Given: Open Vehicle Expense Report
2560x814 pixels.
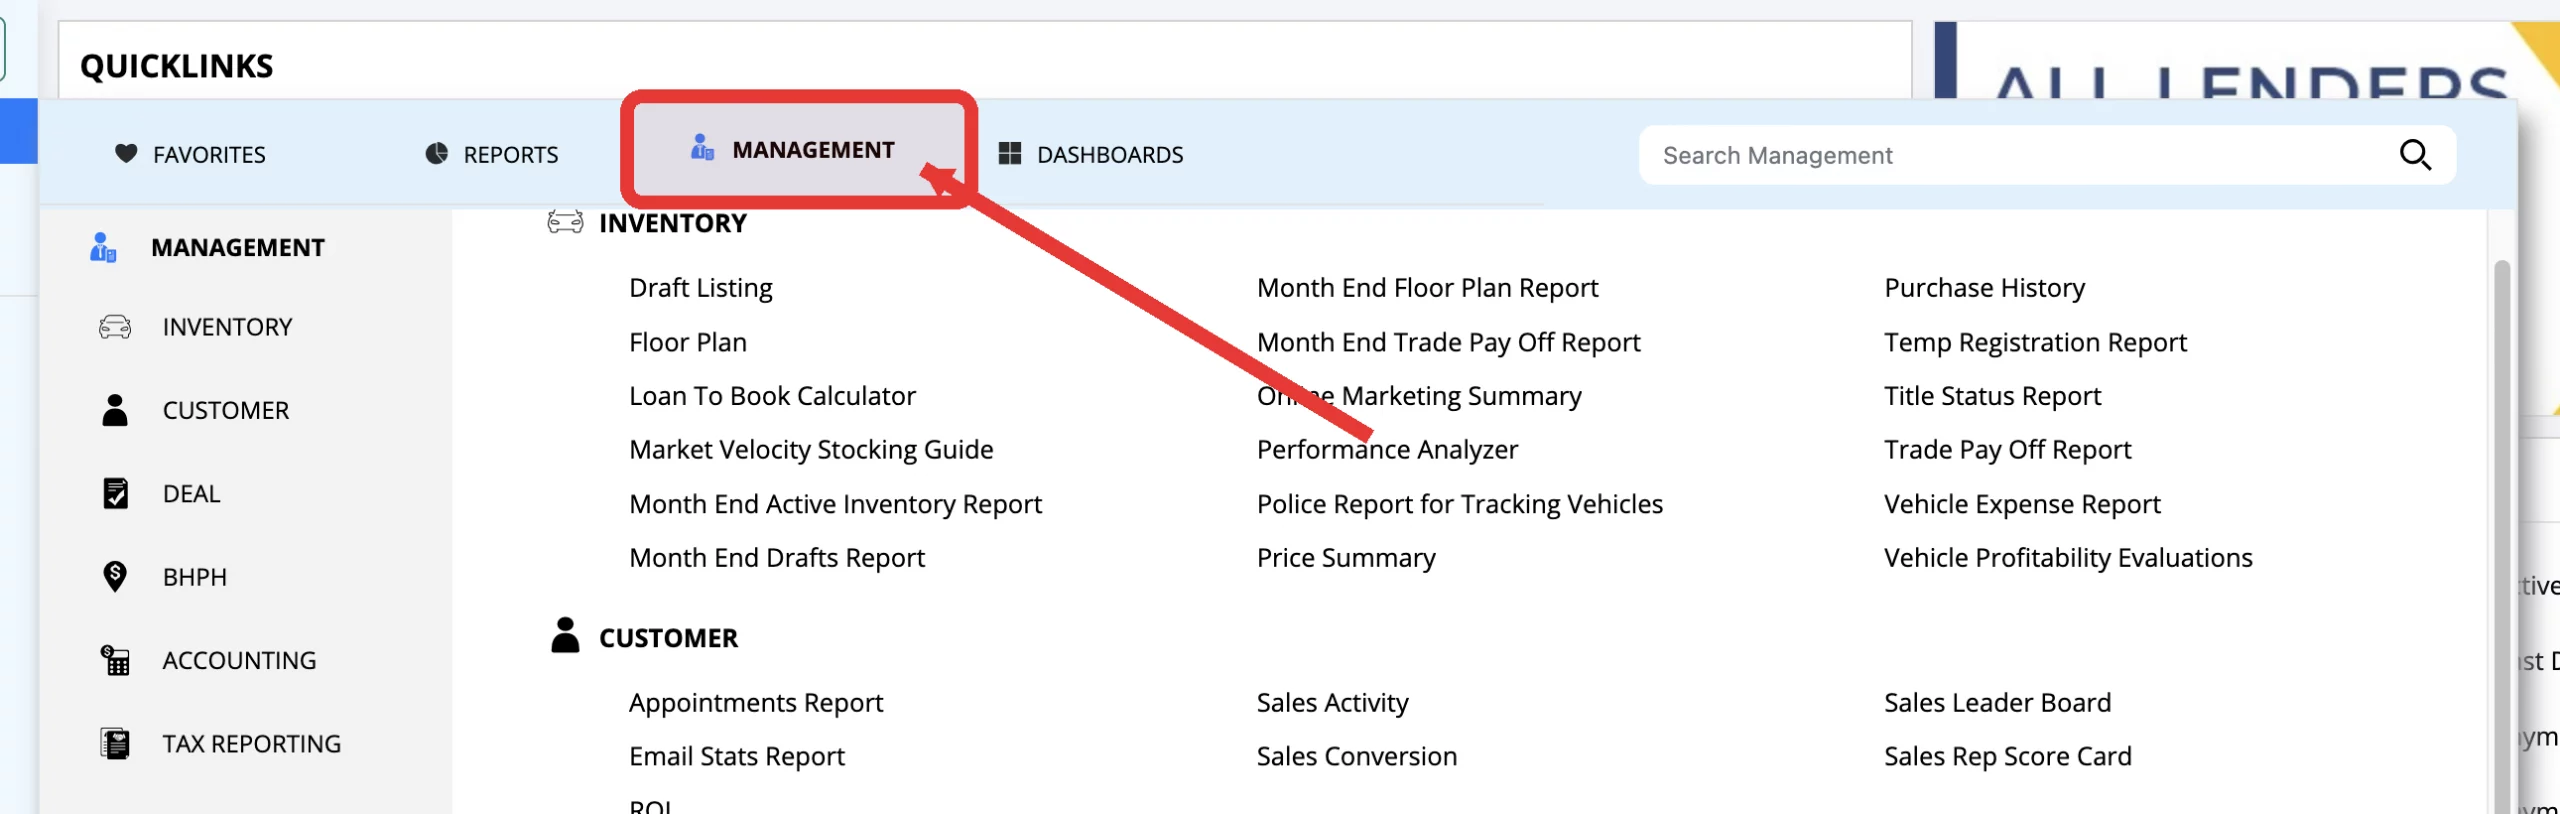Looking at the screenshot, I should (x=2022, y=504).
